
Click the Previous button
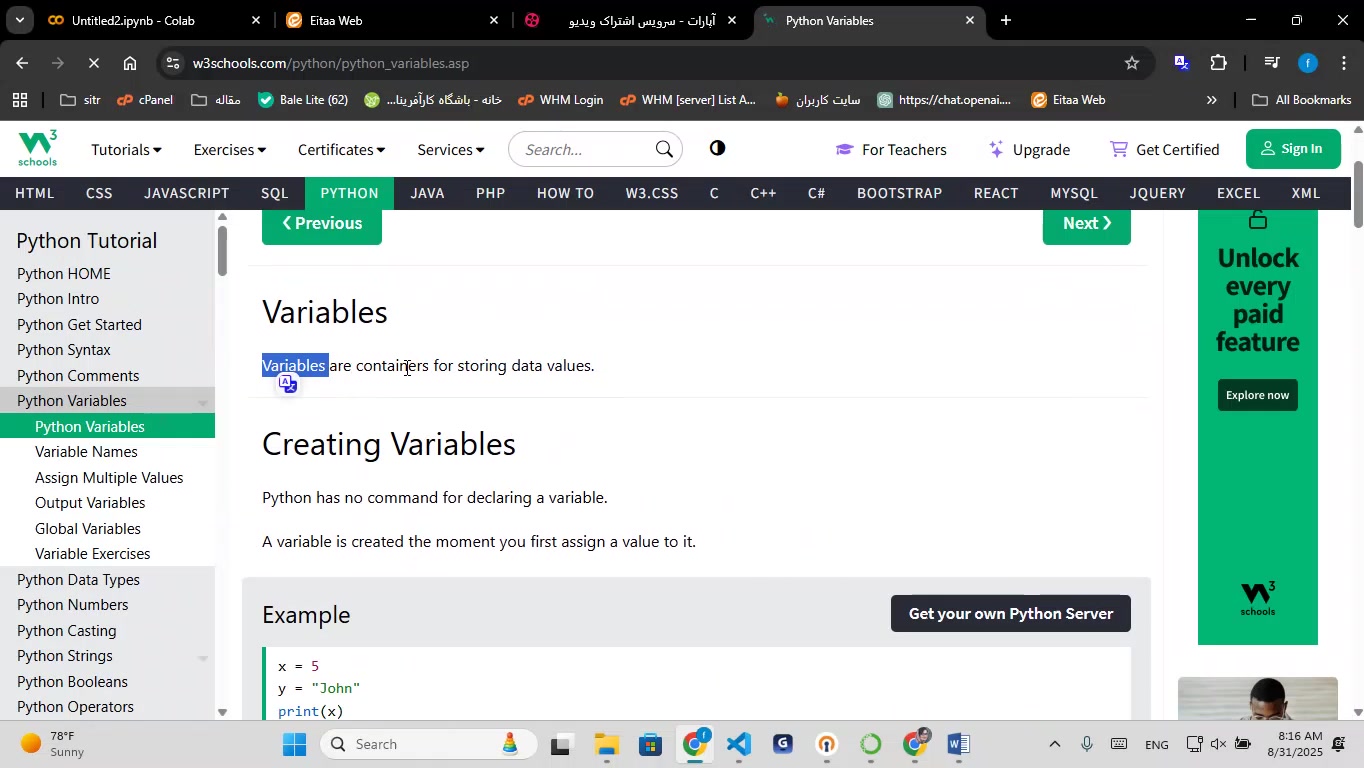coord(322,224)
